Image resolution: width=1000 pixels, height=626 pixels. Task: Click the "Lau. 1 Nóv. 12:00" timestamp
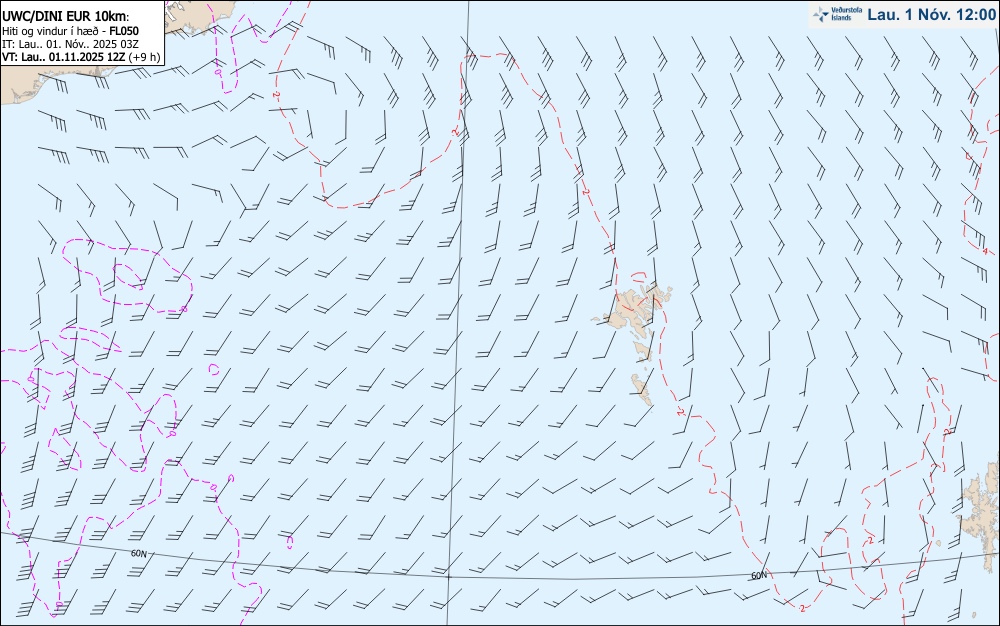[x=932, y=14]
